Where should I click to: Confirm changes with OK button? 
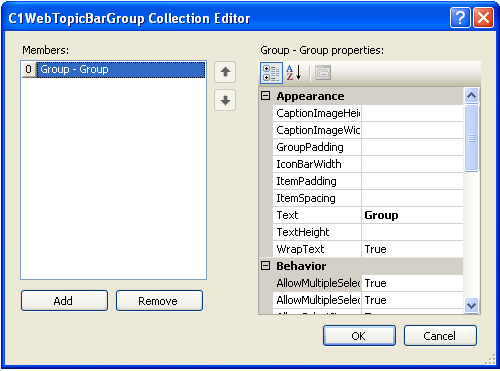359,336
